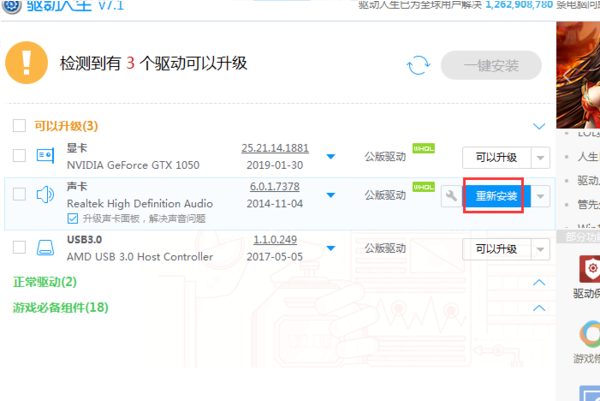Click the game advertisement banner image
Image resolution: width=600 pixels, height=401 pixels.
pos(578,75)
